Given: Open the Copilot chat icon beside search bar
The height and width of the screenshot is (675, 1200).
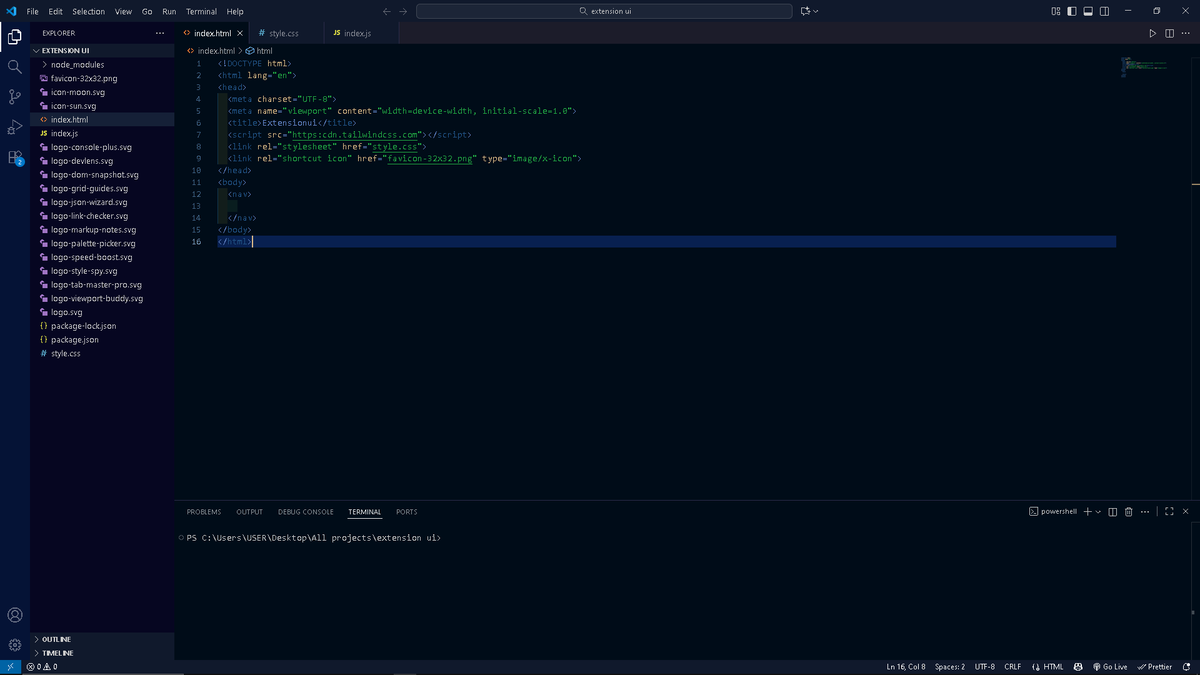Looking at the screenshot, I should 805,11.
